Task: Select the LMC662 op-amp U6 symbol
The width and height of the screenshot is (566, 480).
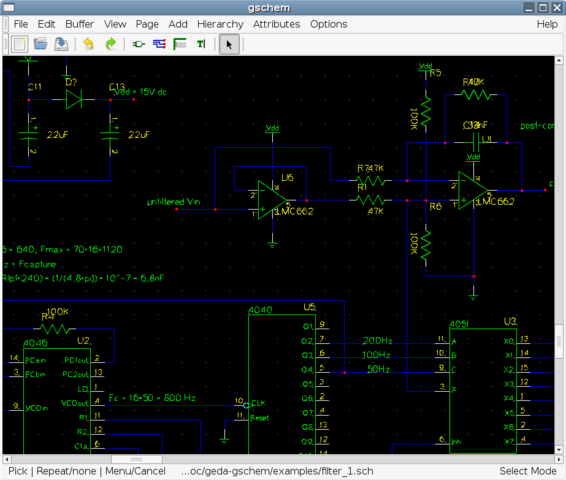Action: (271, 200)
